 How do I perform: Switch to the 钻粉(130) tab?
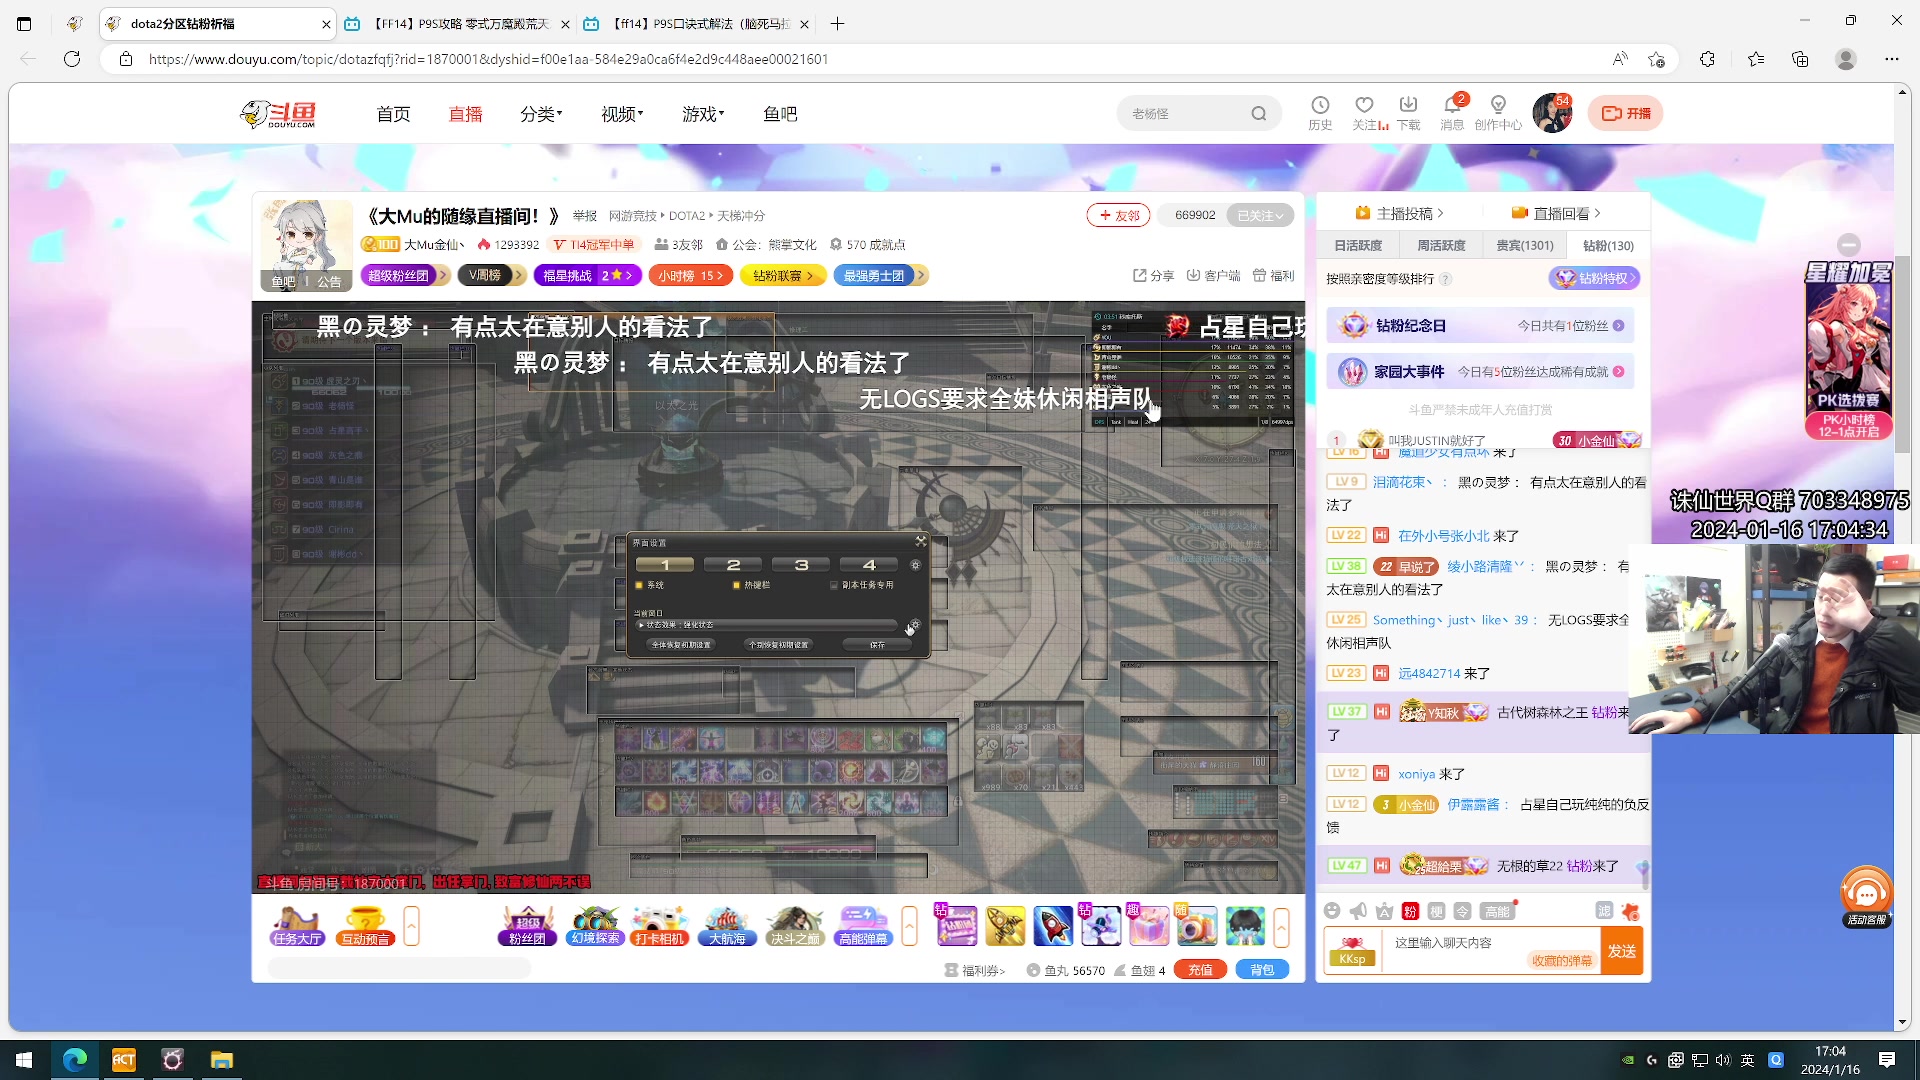coord(1608,245)
